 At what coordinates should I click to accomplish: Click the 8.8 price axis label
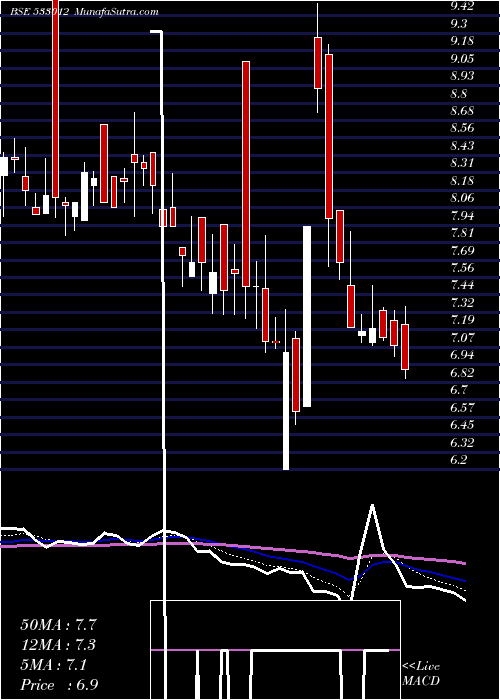tap(459, 93)
